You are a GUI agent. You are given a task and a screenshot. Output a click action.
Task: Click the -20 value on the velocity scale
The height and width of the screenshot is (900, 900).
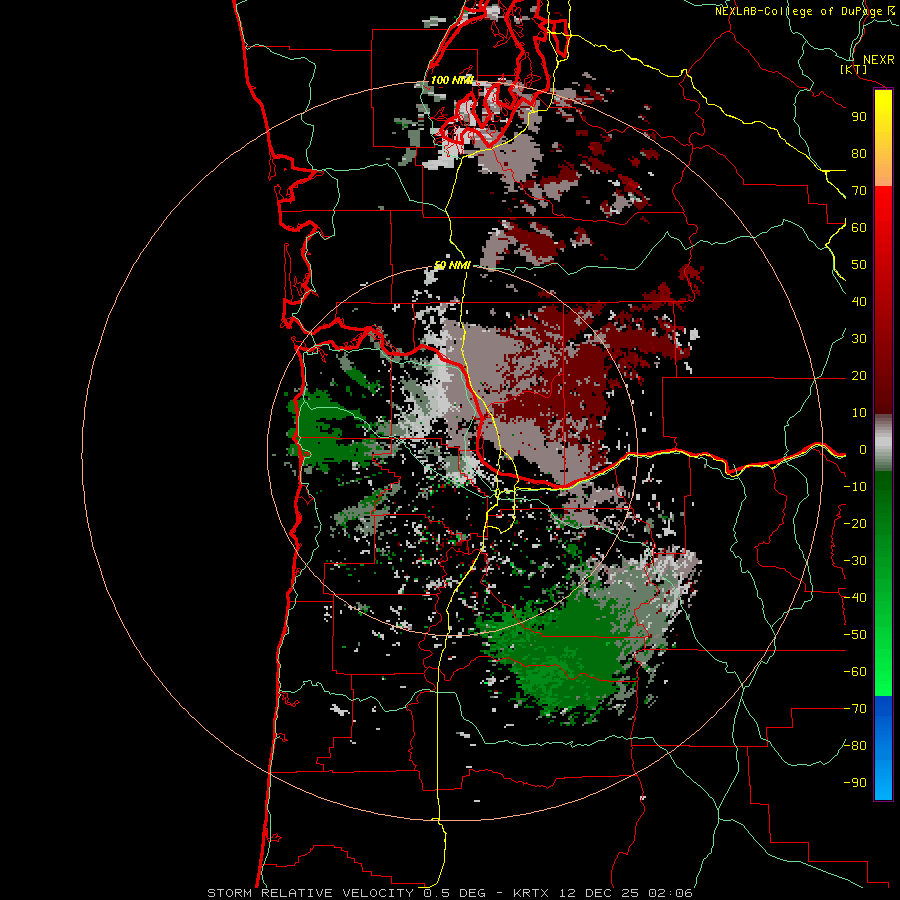(x=855, y=523)
